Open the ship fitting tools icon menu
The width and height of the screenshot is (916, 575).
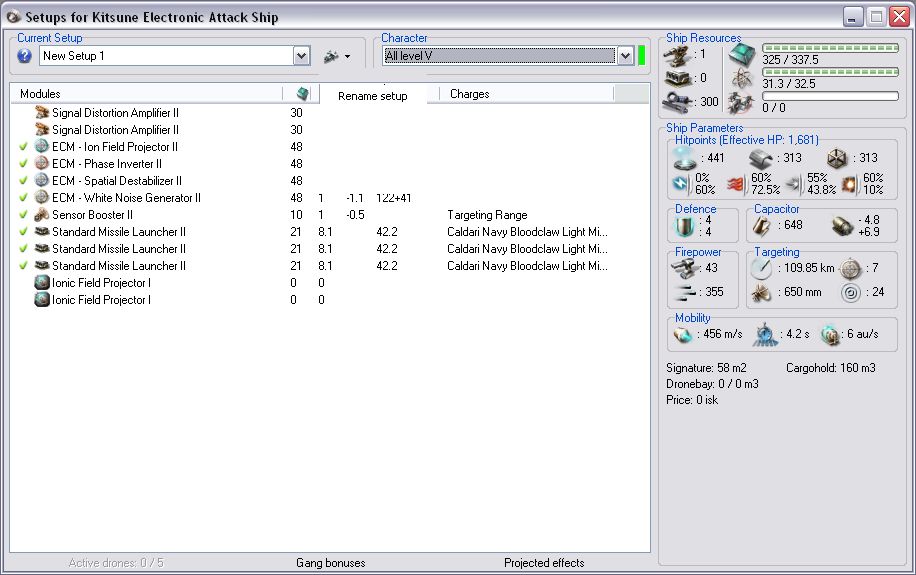pos(336,57)
